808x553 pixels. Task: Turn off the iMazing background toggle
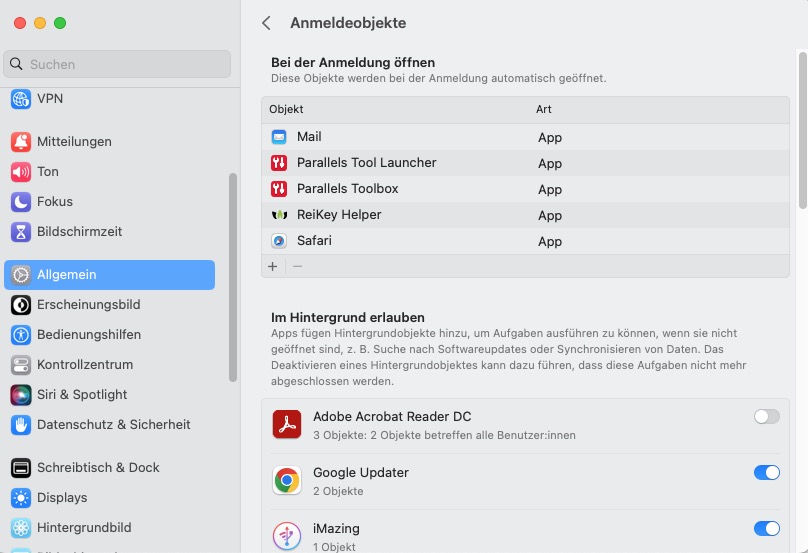[766, 528]
